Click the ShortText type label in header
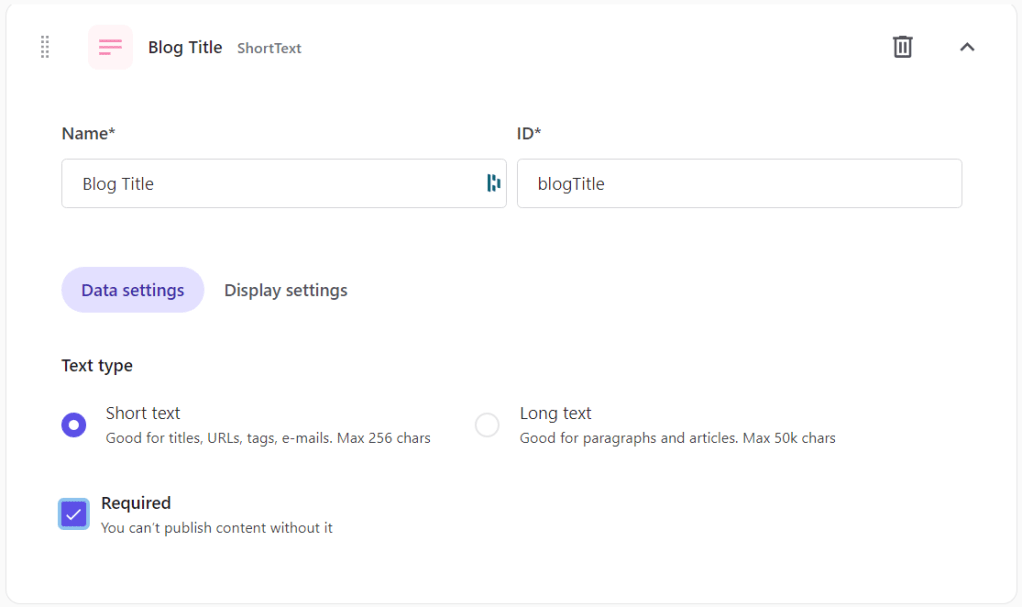 coord(269,48)
